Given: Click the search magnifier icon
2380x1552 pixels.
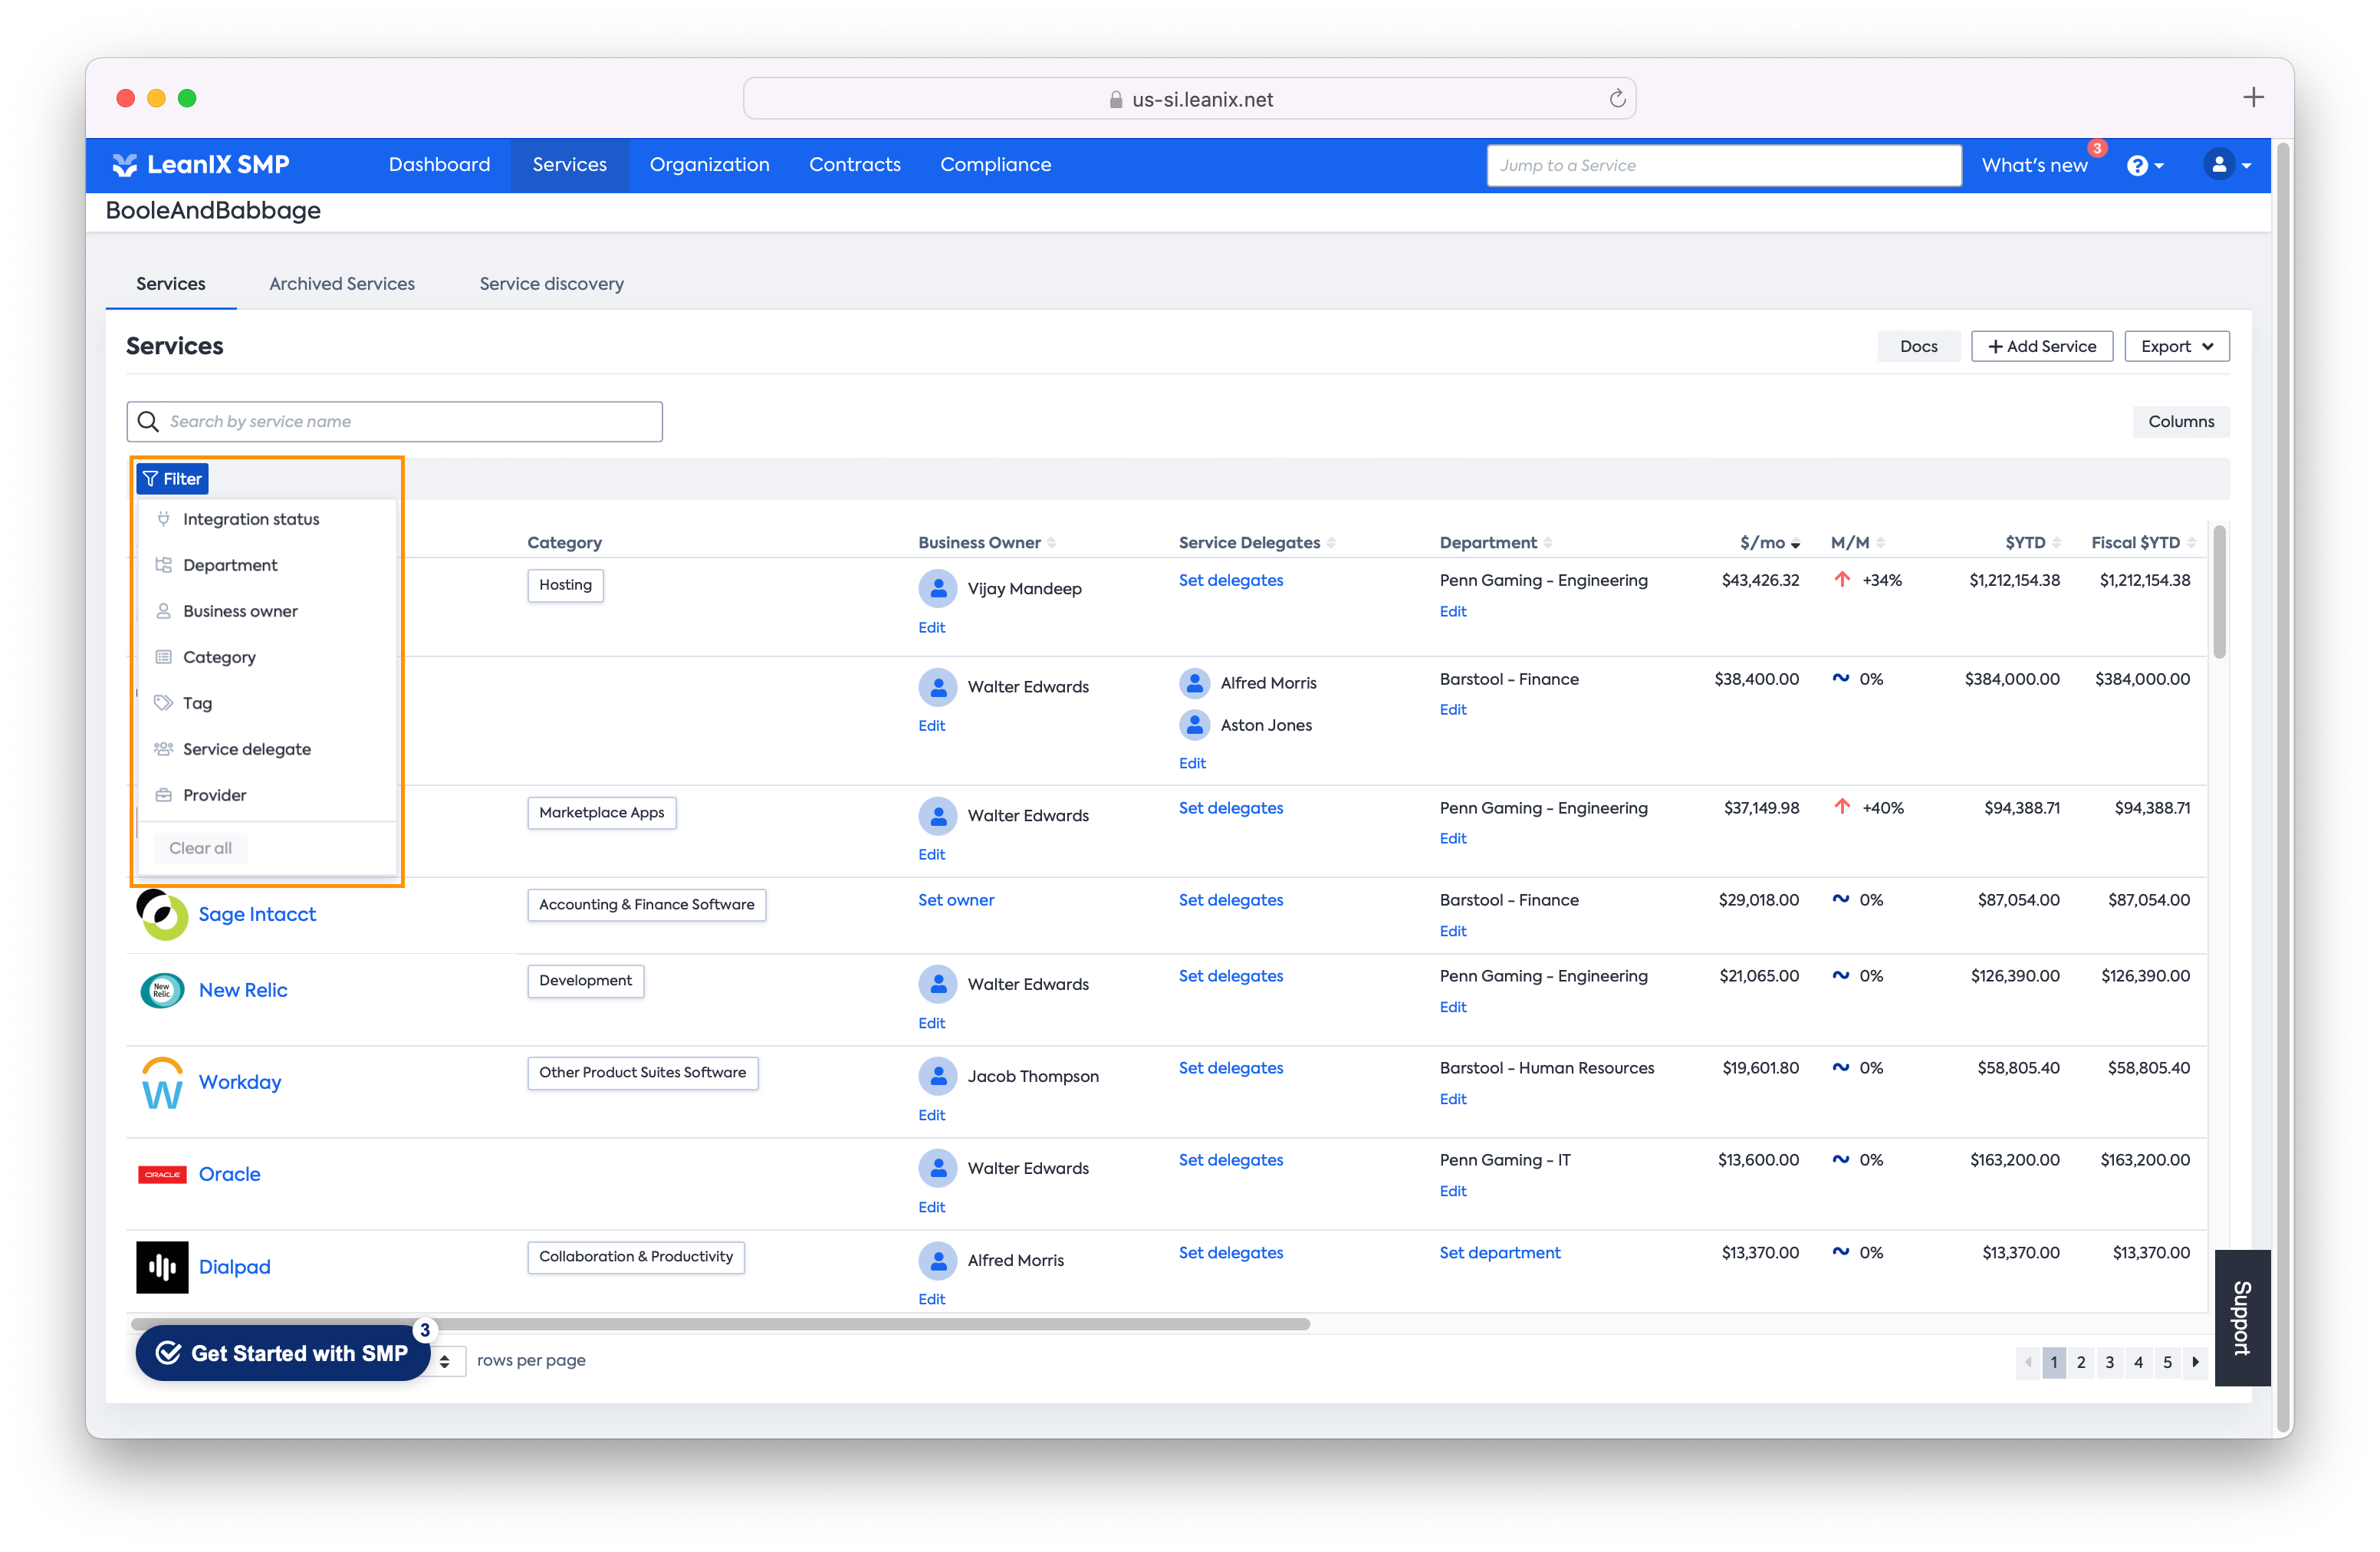Looking at the screenshot, I should coord(149,422).
